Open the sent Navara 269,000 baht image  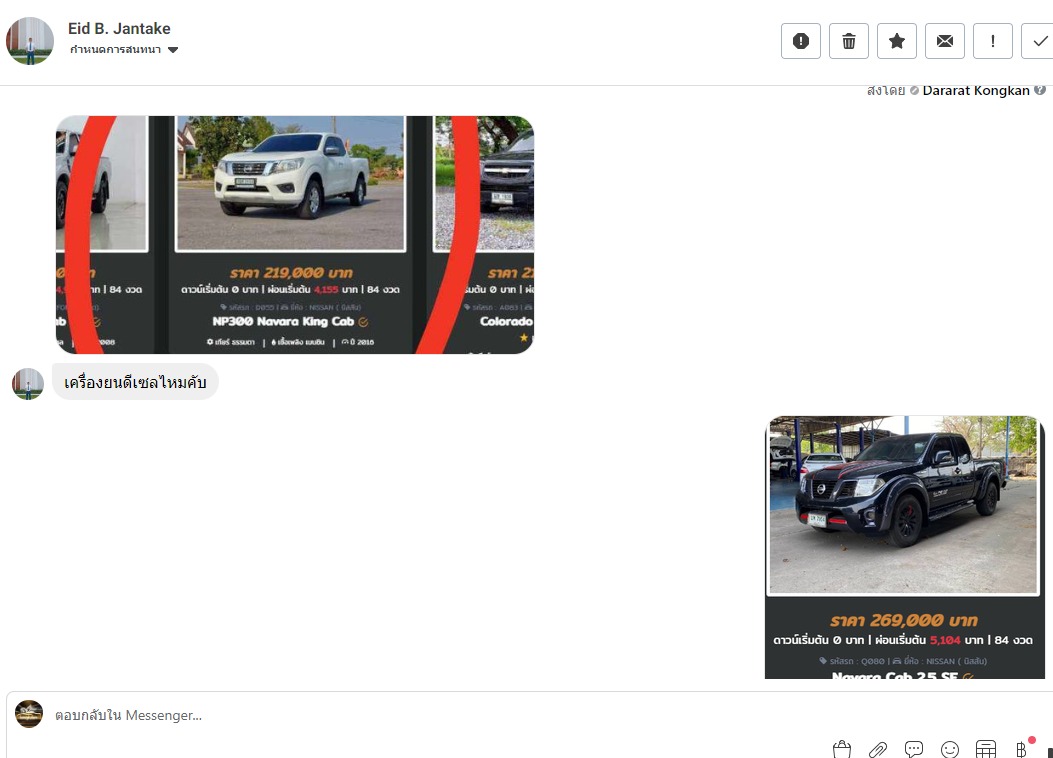(905, 547)
